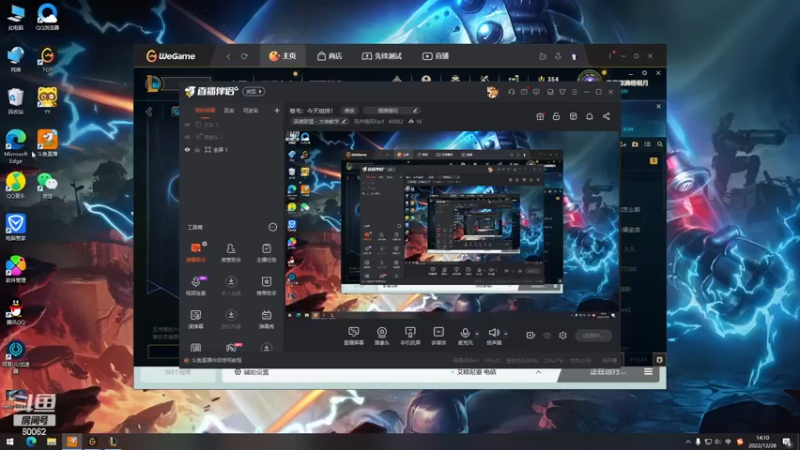Edit the game category 英雄联盟 tag
The image size is (800, 450).
319,121
